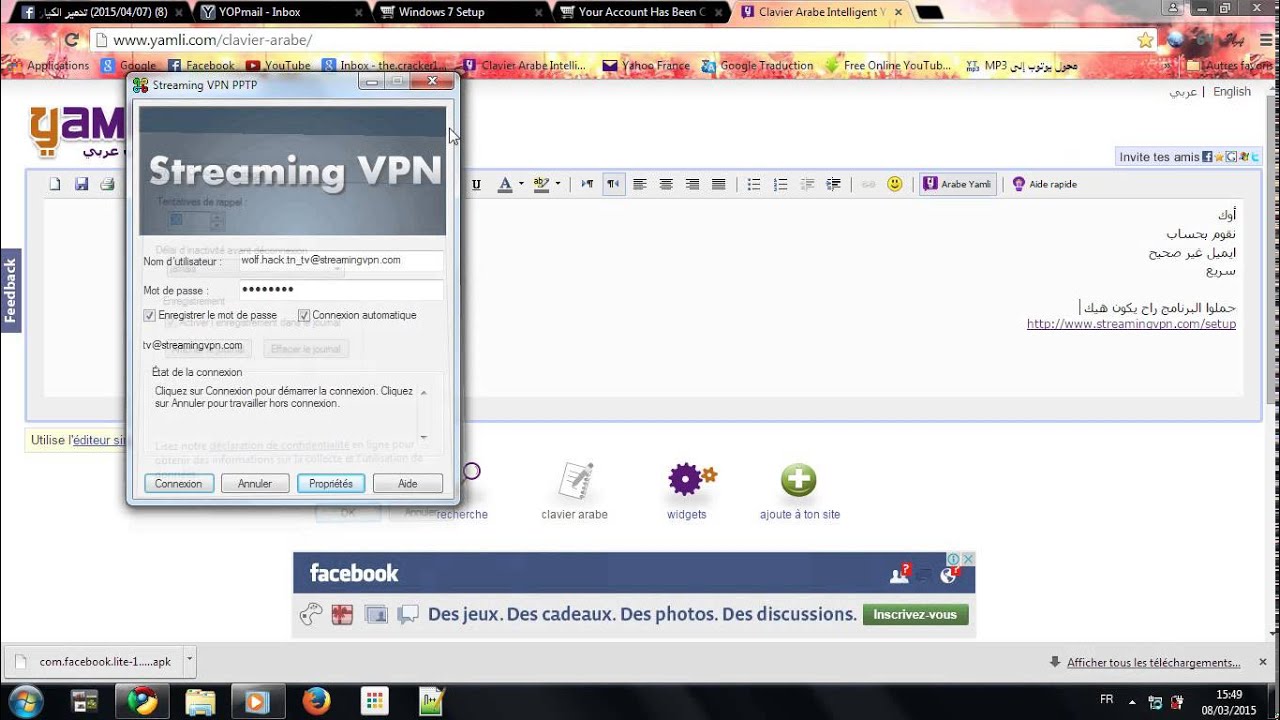Toggle Connexion automatique checkbox
Image resolution: width=1280 pixels, height=720 pixels.
click(x=304, y=315)
